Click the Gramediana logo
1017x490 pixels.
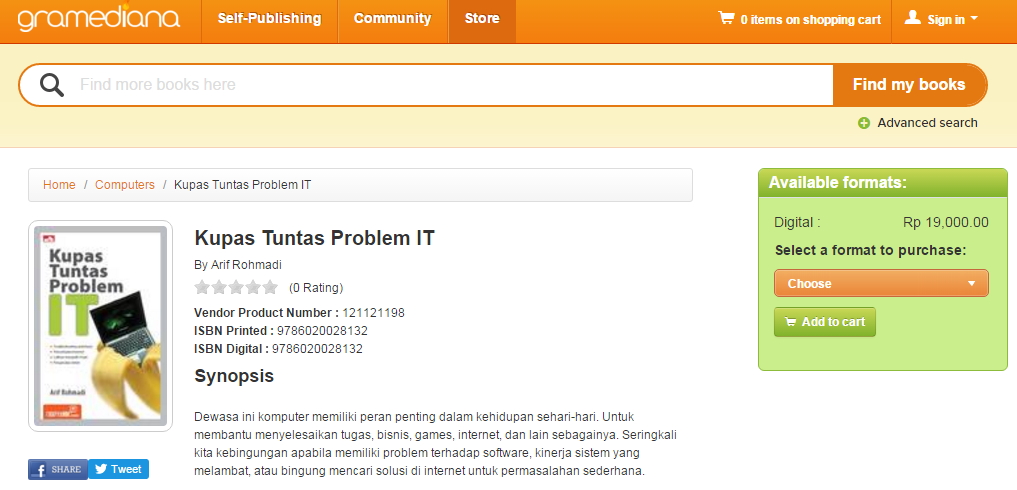point(98,20)
